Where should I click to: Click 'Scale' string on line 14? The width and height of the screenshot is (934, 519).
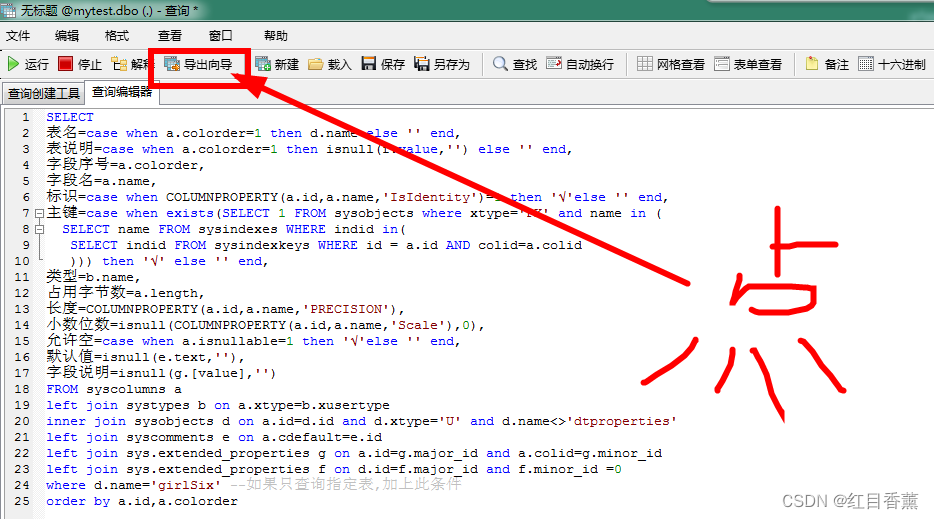(x=418, y=325)
